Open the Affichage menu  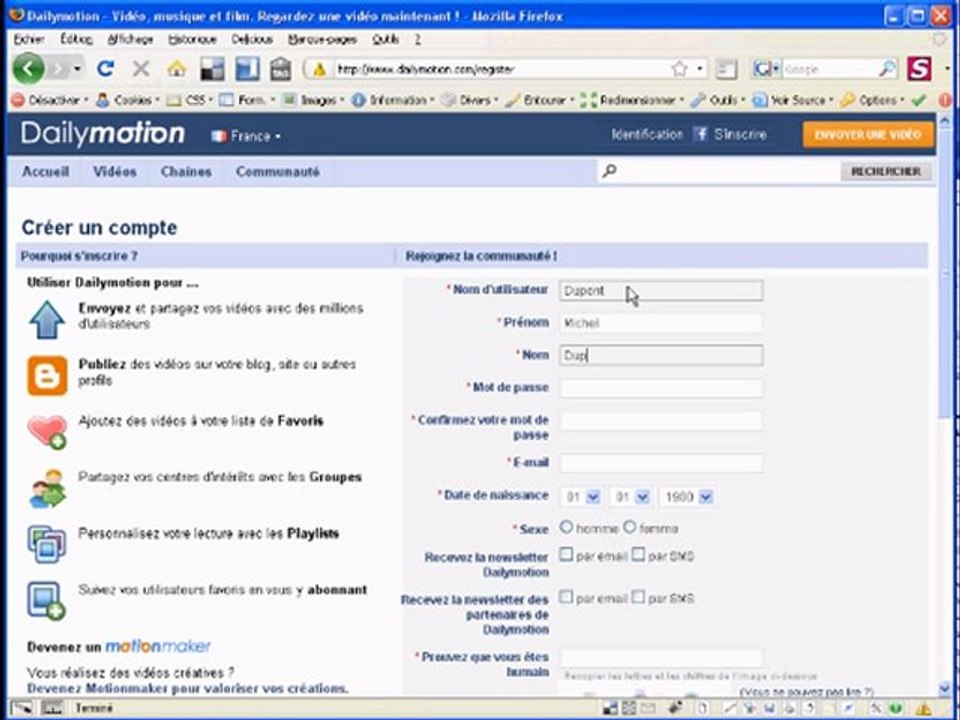[x=130, y=39]
